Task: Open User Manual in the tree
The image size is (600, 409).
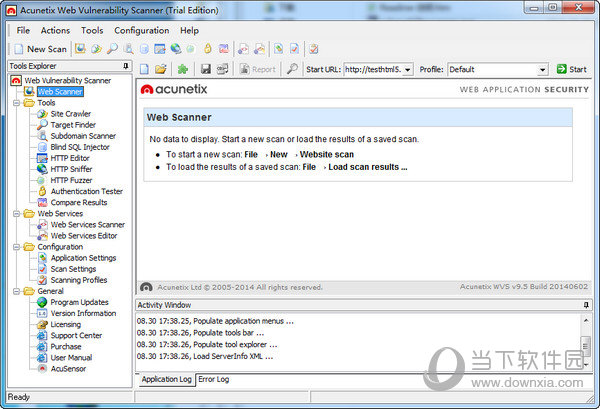Action: click(x=71, y=358)
